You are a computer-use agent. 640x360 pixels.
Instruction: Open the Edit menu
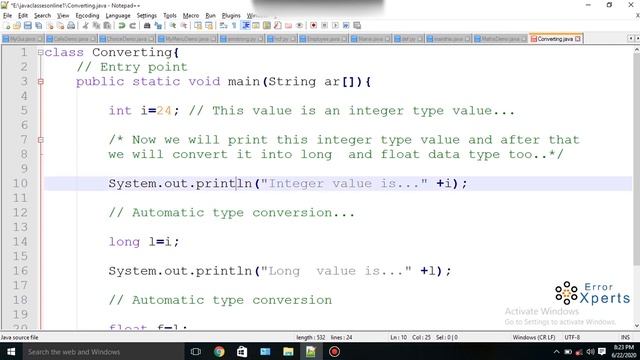click(23, 16)
